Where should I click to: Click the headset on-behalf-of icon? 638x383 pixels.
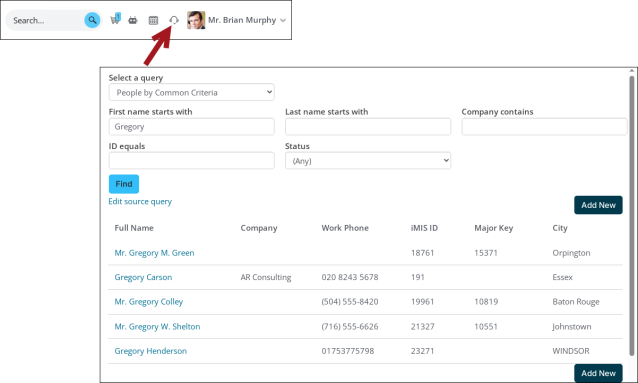pos(174,20)
